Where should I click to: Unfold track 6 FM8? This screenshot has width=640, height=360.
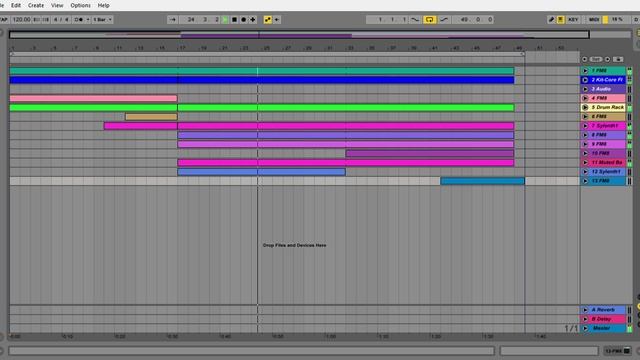tap(585, 117)
